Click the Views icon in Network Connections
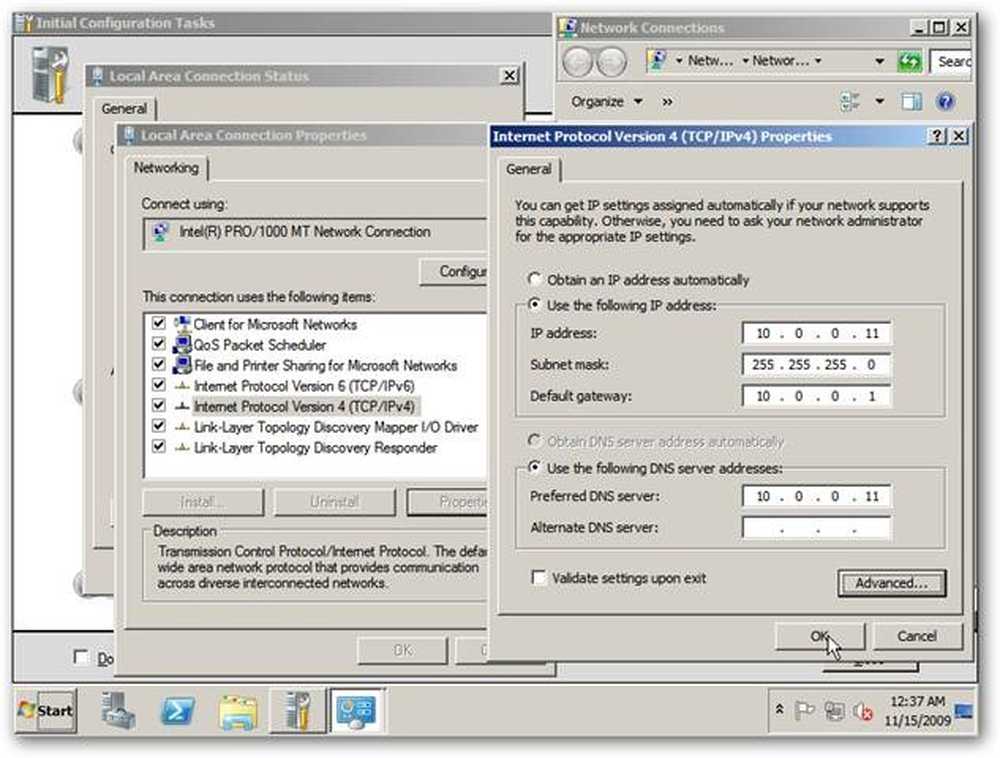Viewport: 1000px width, 758px height. [849, 101]
